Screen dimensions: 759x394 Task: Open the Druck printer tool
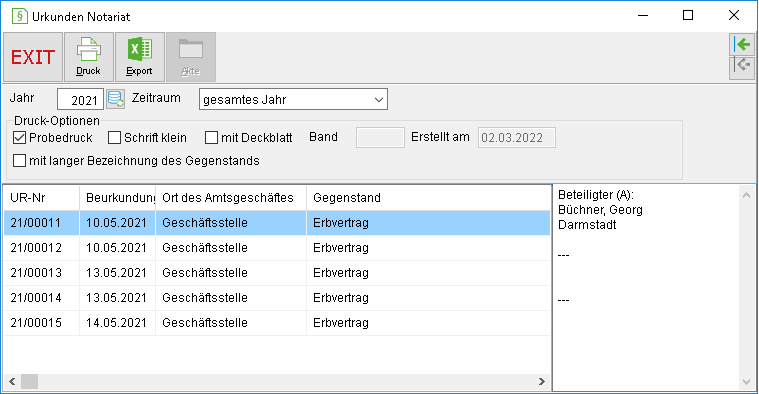[89, 57]
